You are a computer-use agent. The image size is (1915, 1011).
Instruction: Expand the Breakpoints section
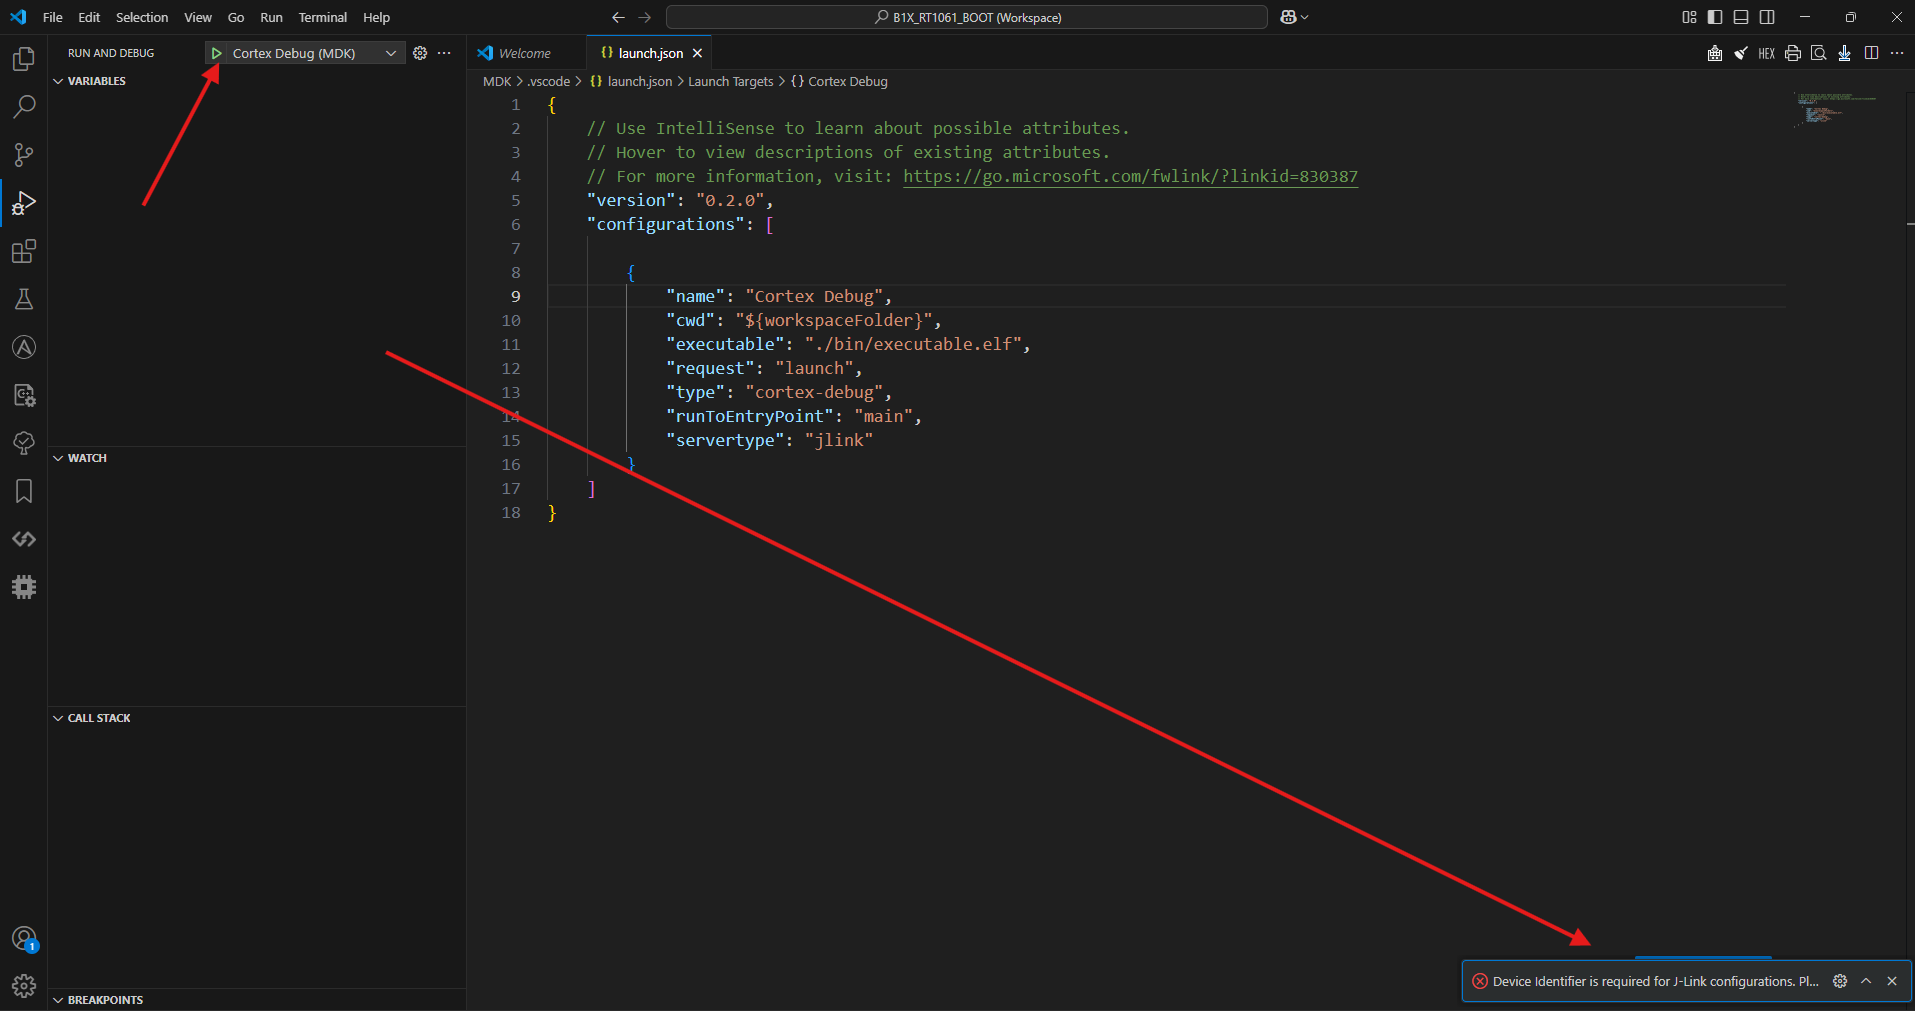pyautogui.click(x=58, y=999)
